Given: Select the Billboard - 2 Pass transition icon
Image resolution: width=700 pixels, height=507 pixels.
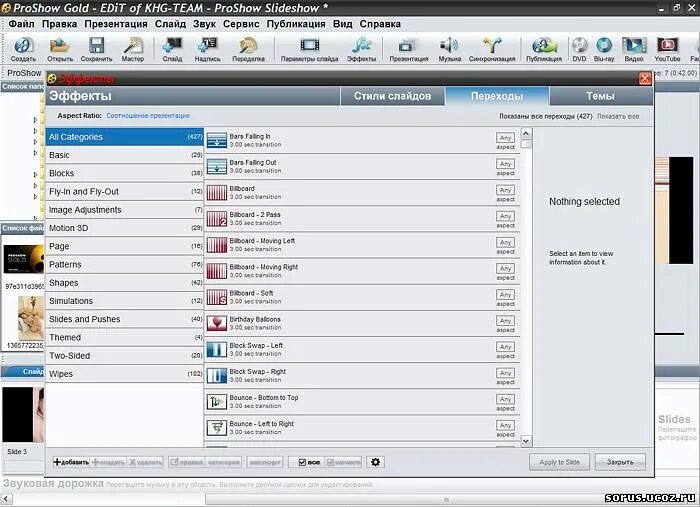Looking at the screenshot, I should 217,219.
